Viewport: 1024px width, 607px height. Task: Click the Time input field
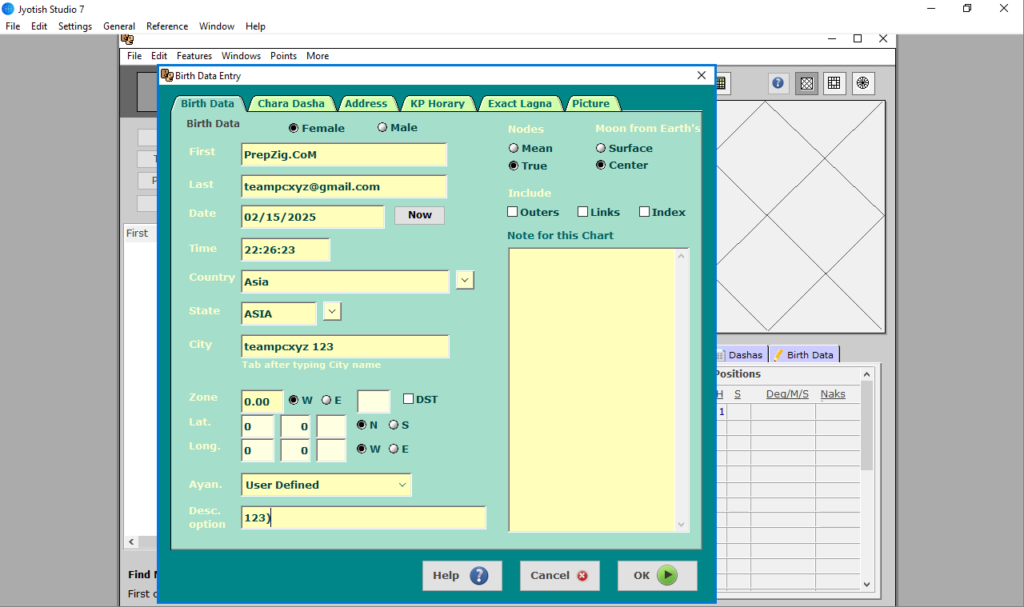(x=285, y=250)
